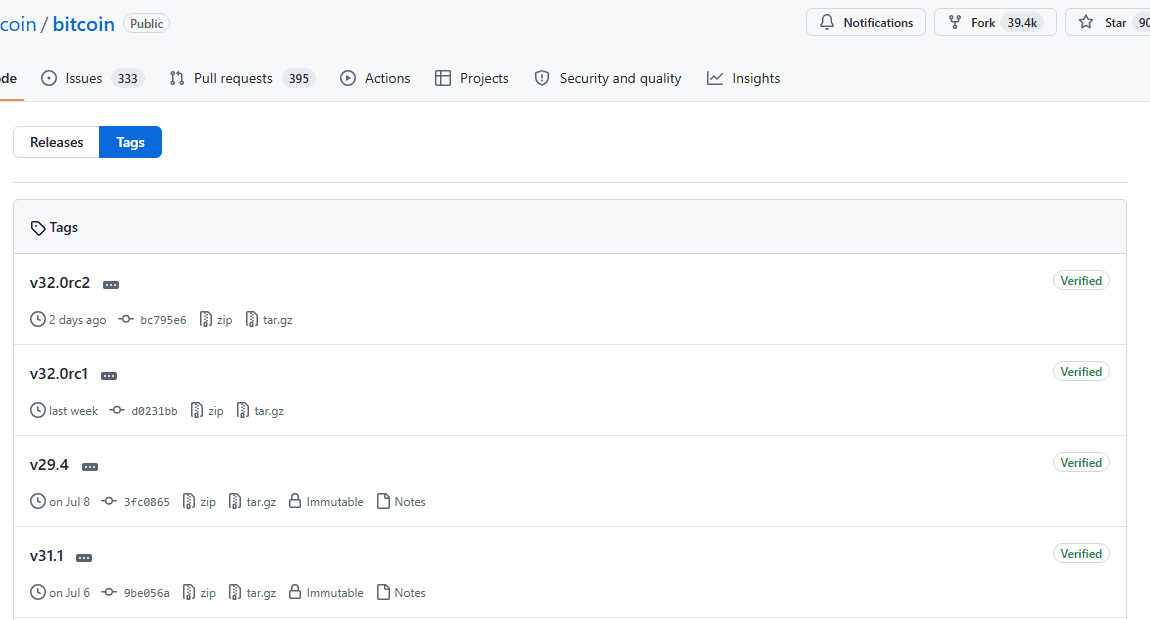Viewport: 1150px width, 620px height.
Task: Download v31.1 tar.gz archive
Action: pos(252,593)
